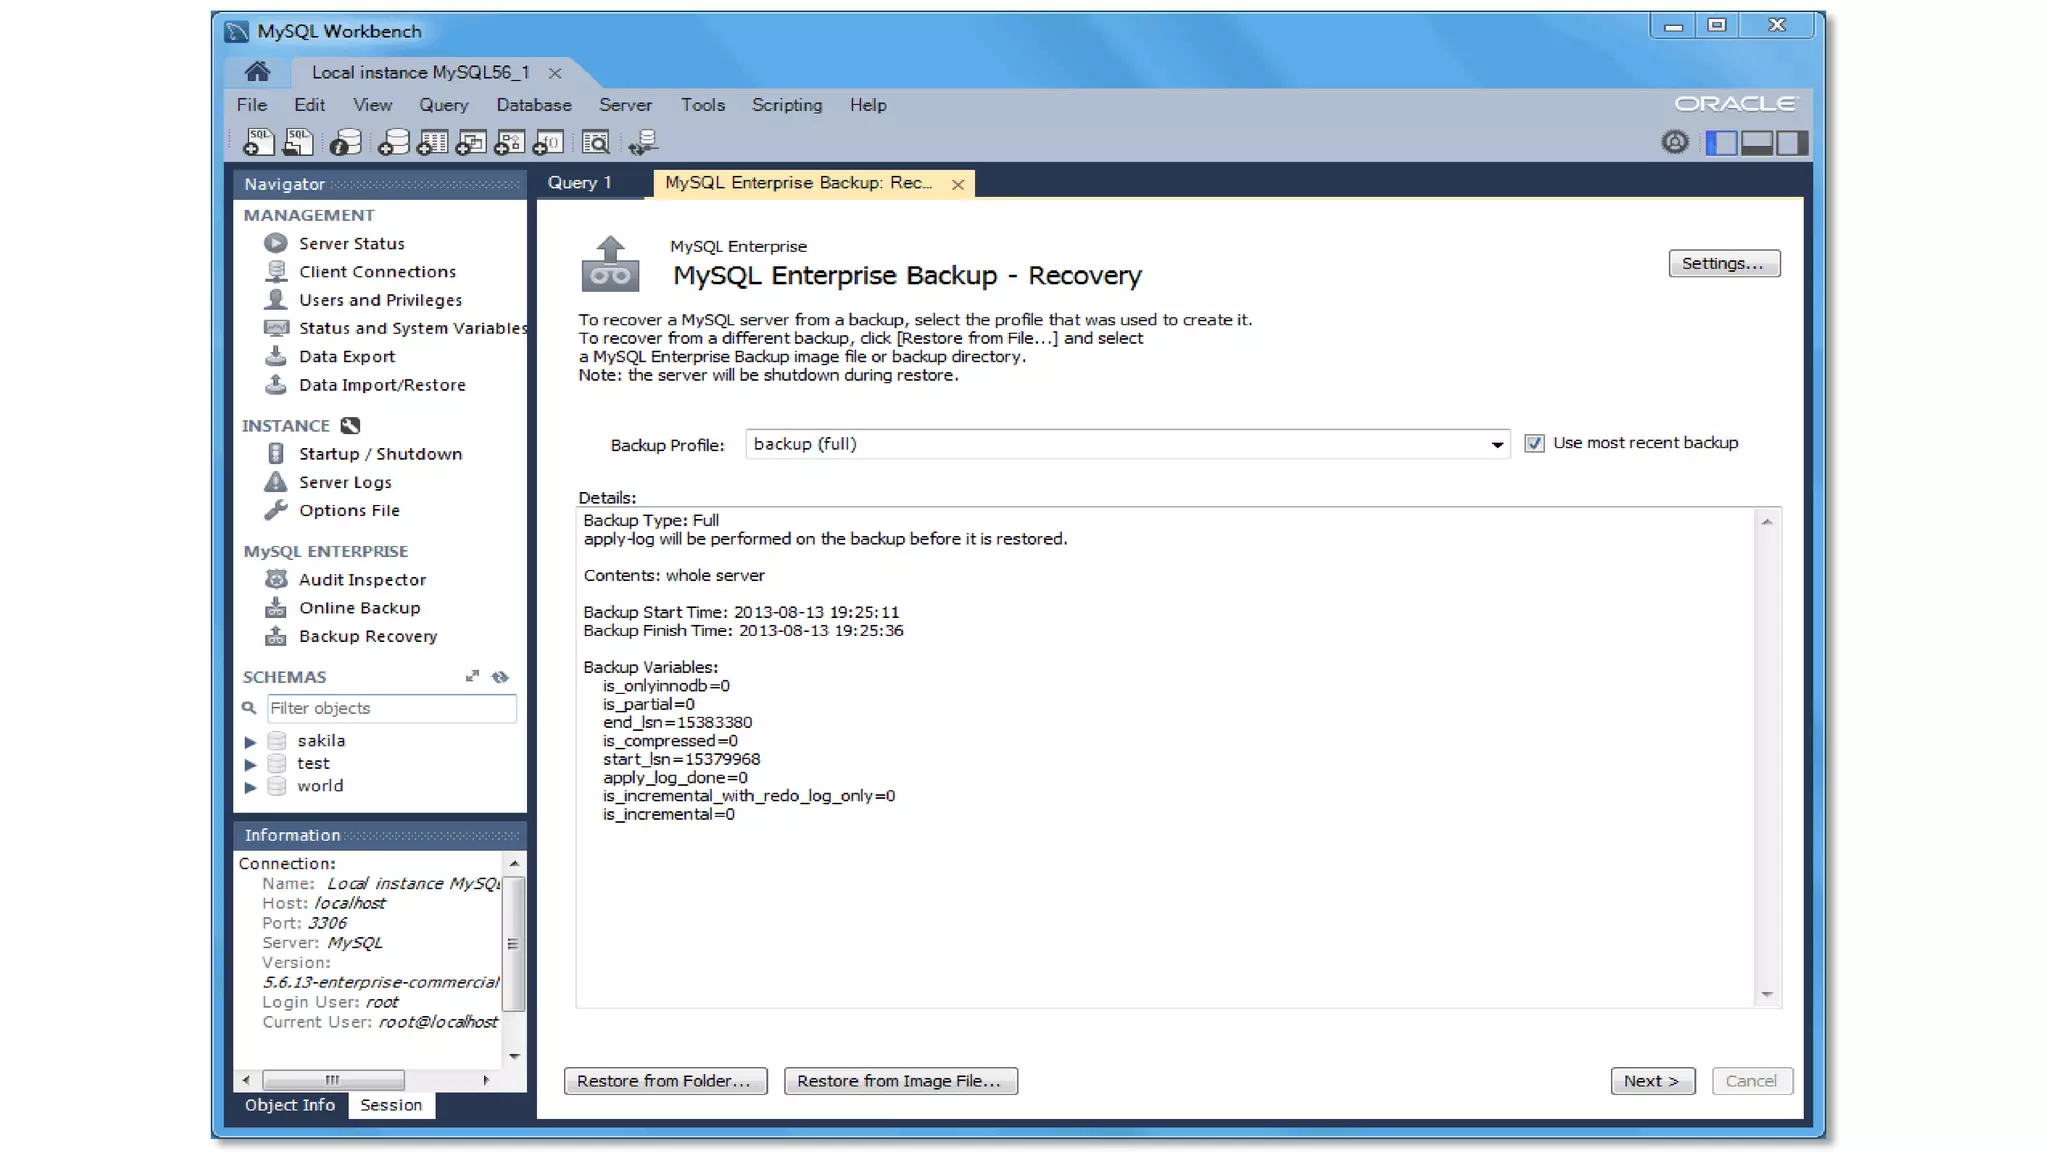Toggle the bottom output panel view

(x=1756, y=143)
